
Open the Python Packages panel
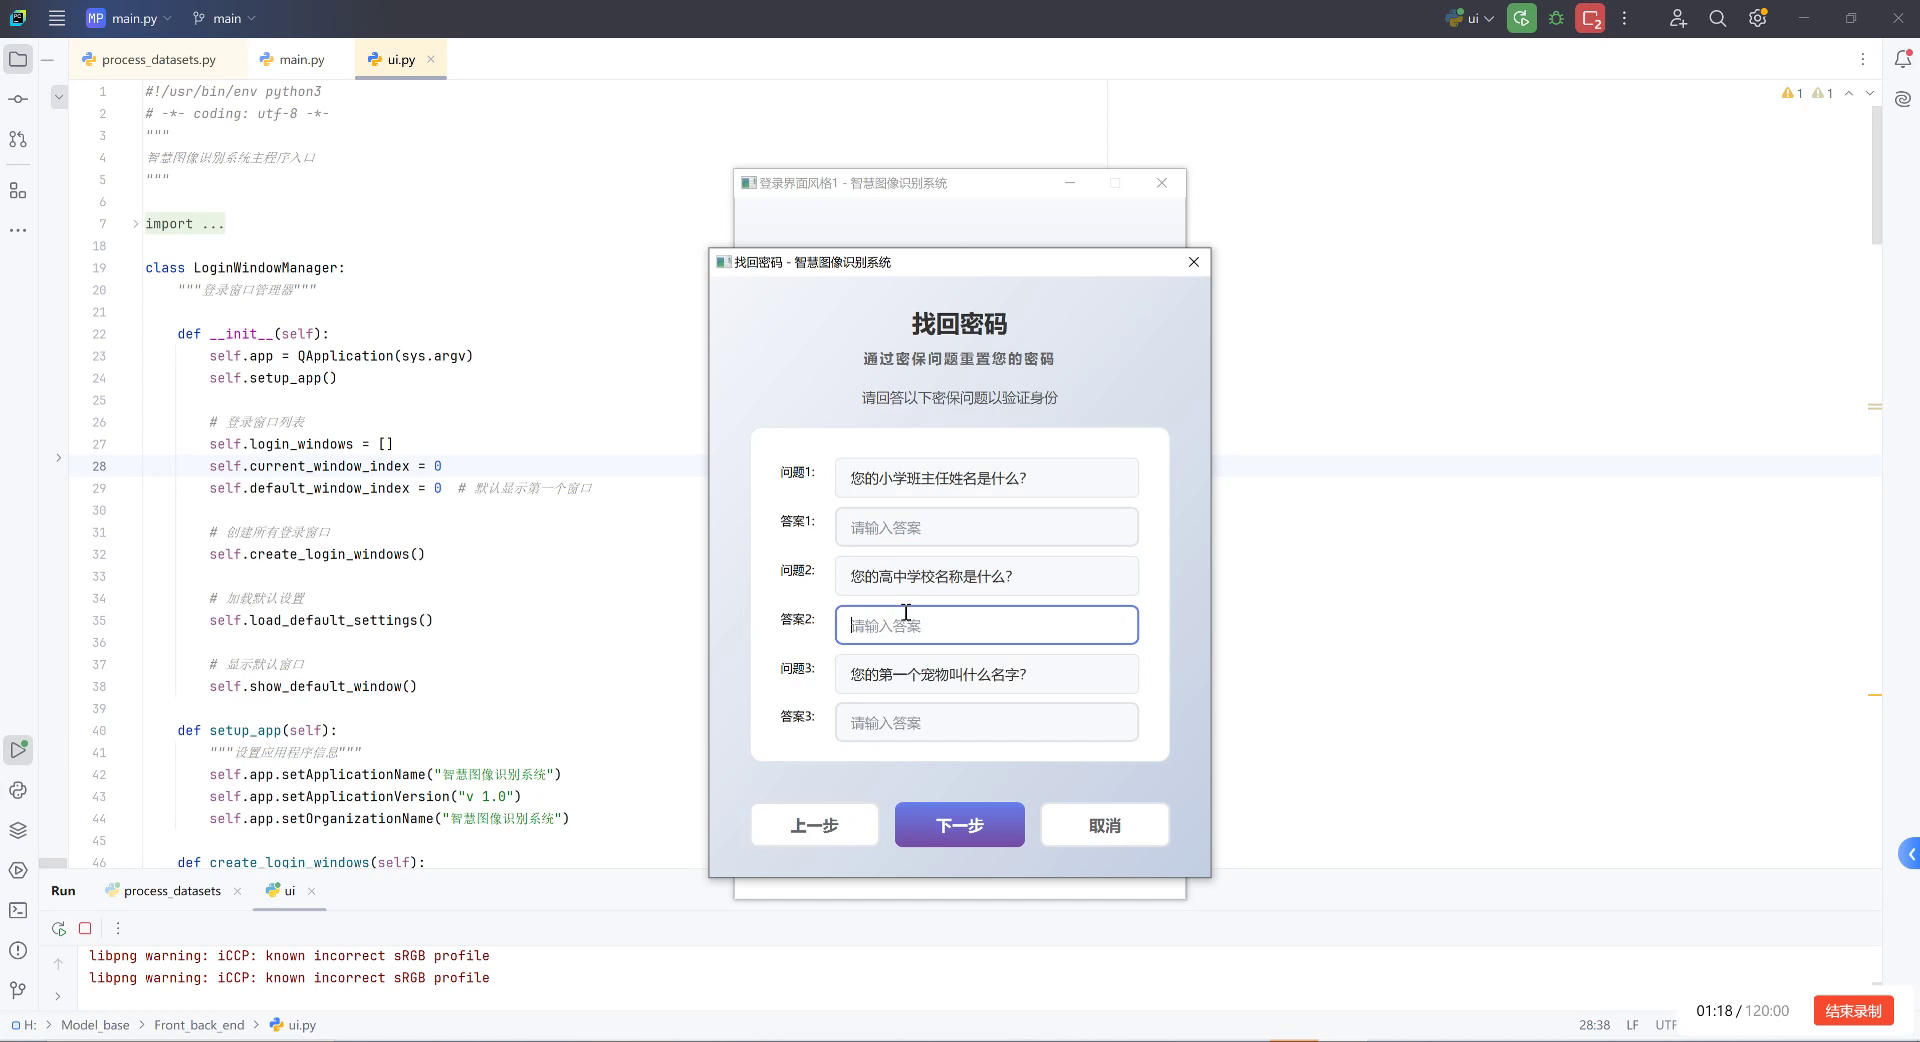[x=17, y=829]
